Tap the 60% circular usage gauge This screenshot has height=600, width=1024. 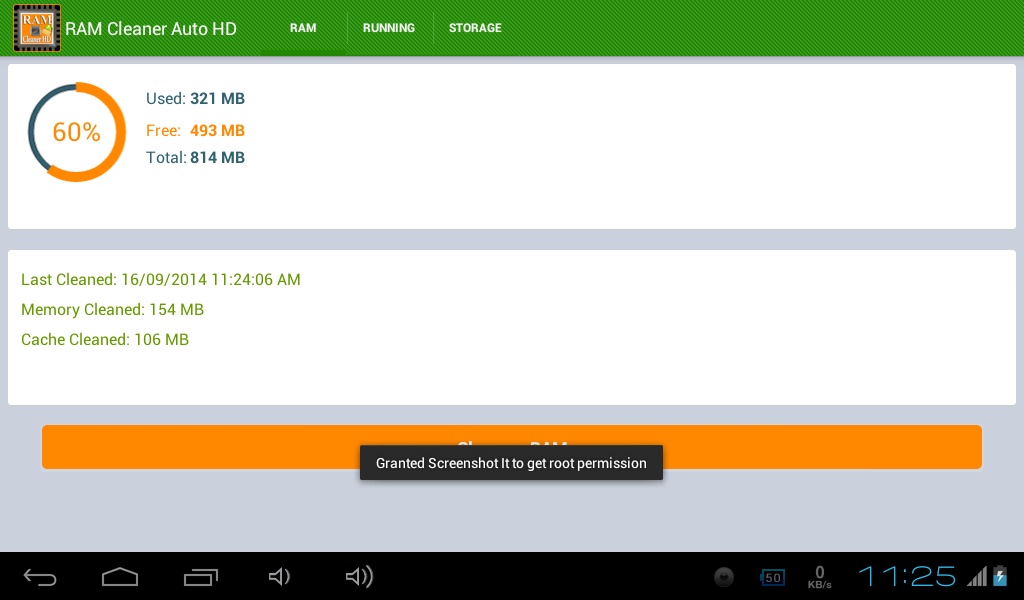coord(76,132)
